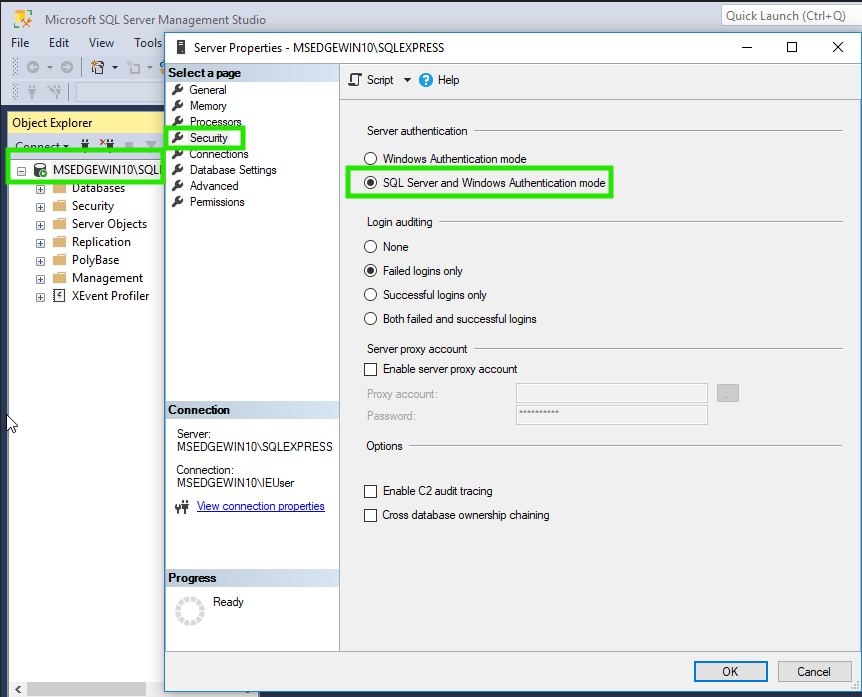Click the horizontal scrollbar below Object Explorer
This screenshot has width=862, height=697.
pyautogui.click(x=85, y=688)
